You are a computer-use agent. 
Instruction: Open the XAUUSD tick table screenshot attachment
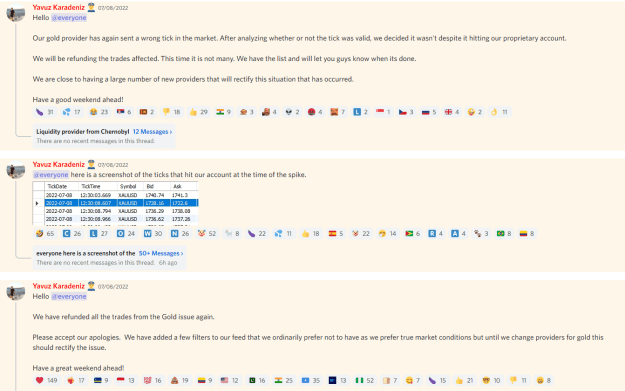coord(115,203)
